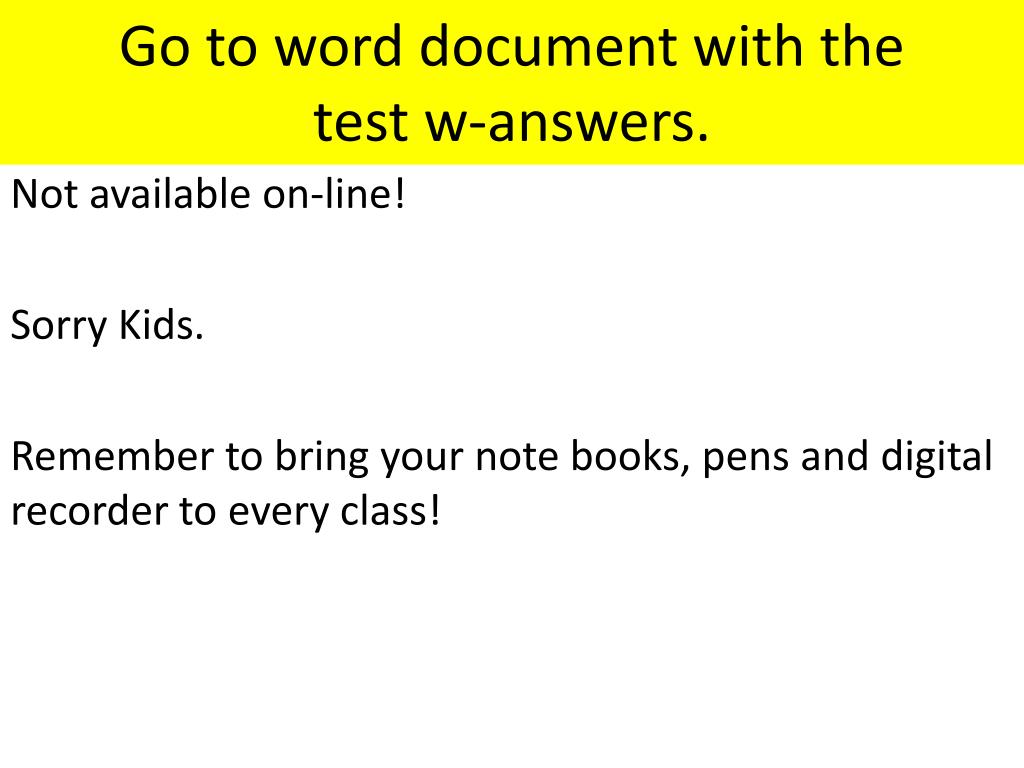Click the word "every" on the last line
Screen dimensions: 1024x768
[x=273, y=514]
